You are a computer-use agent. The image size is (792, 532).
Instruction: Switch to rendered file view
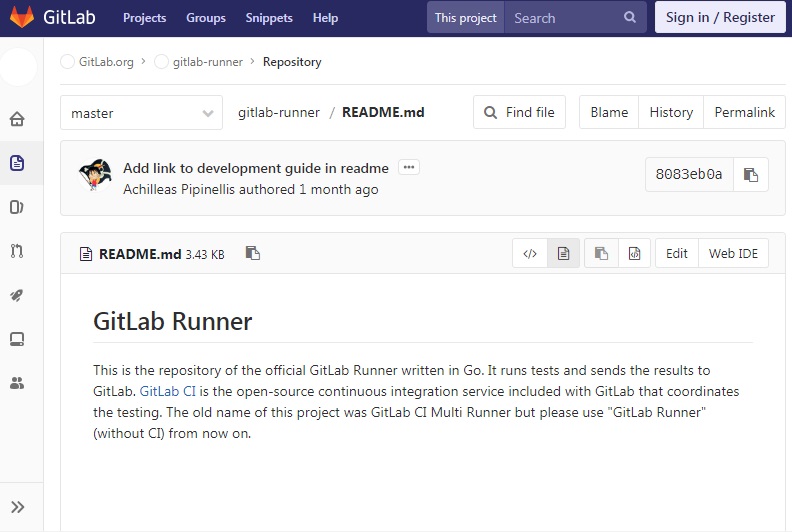[563, 254]
